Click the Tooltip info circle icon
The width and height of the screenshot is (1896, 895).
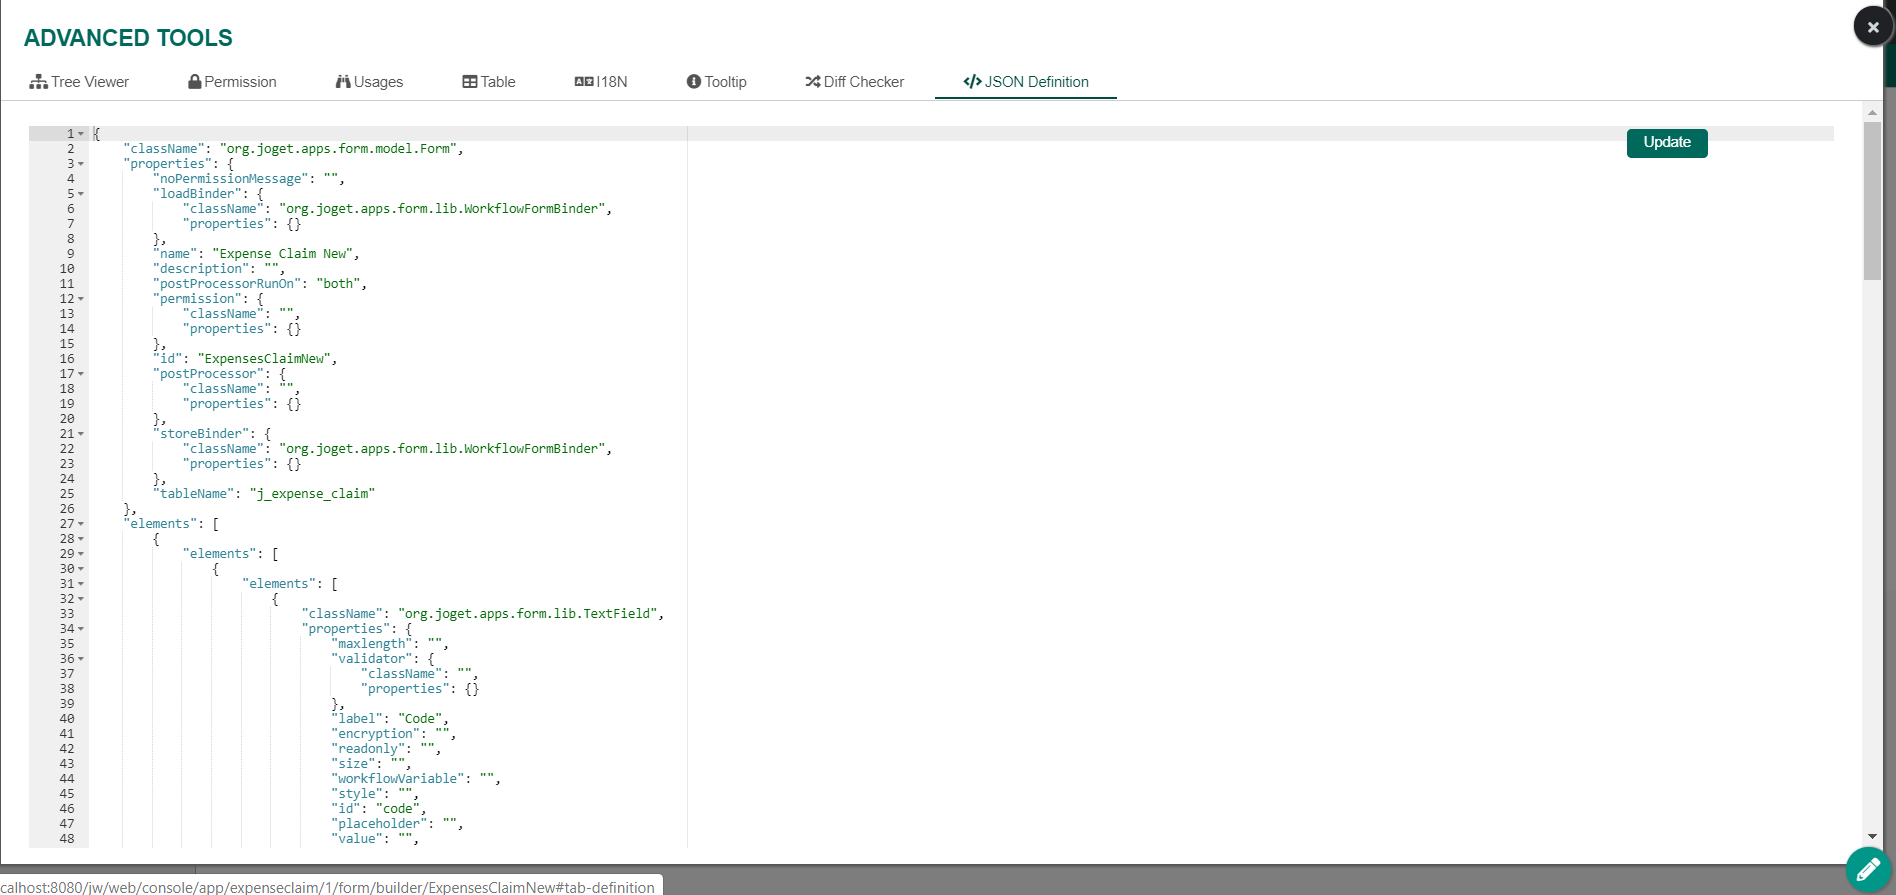click(x=694, y=82)
